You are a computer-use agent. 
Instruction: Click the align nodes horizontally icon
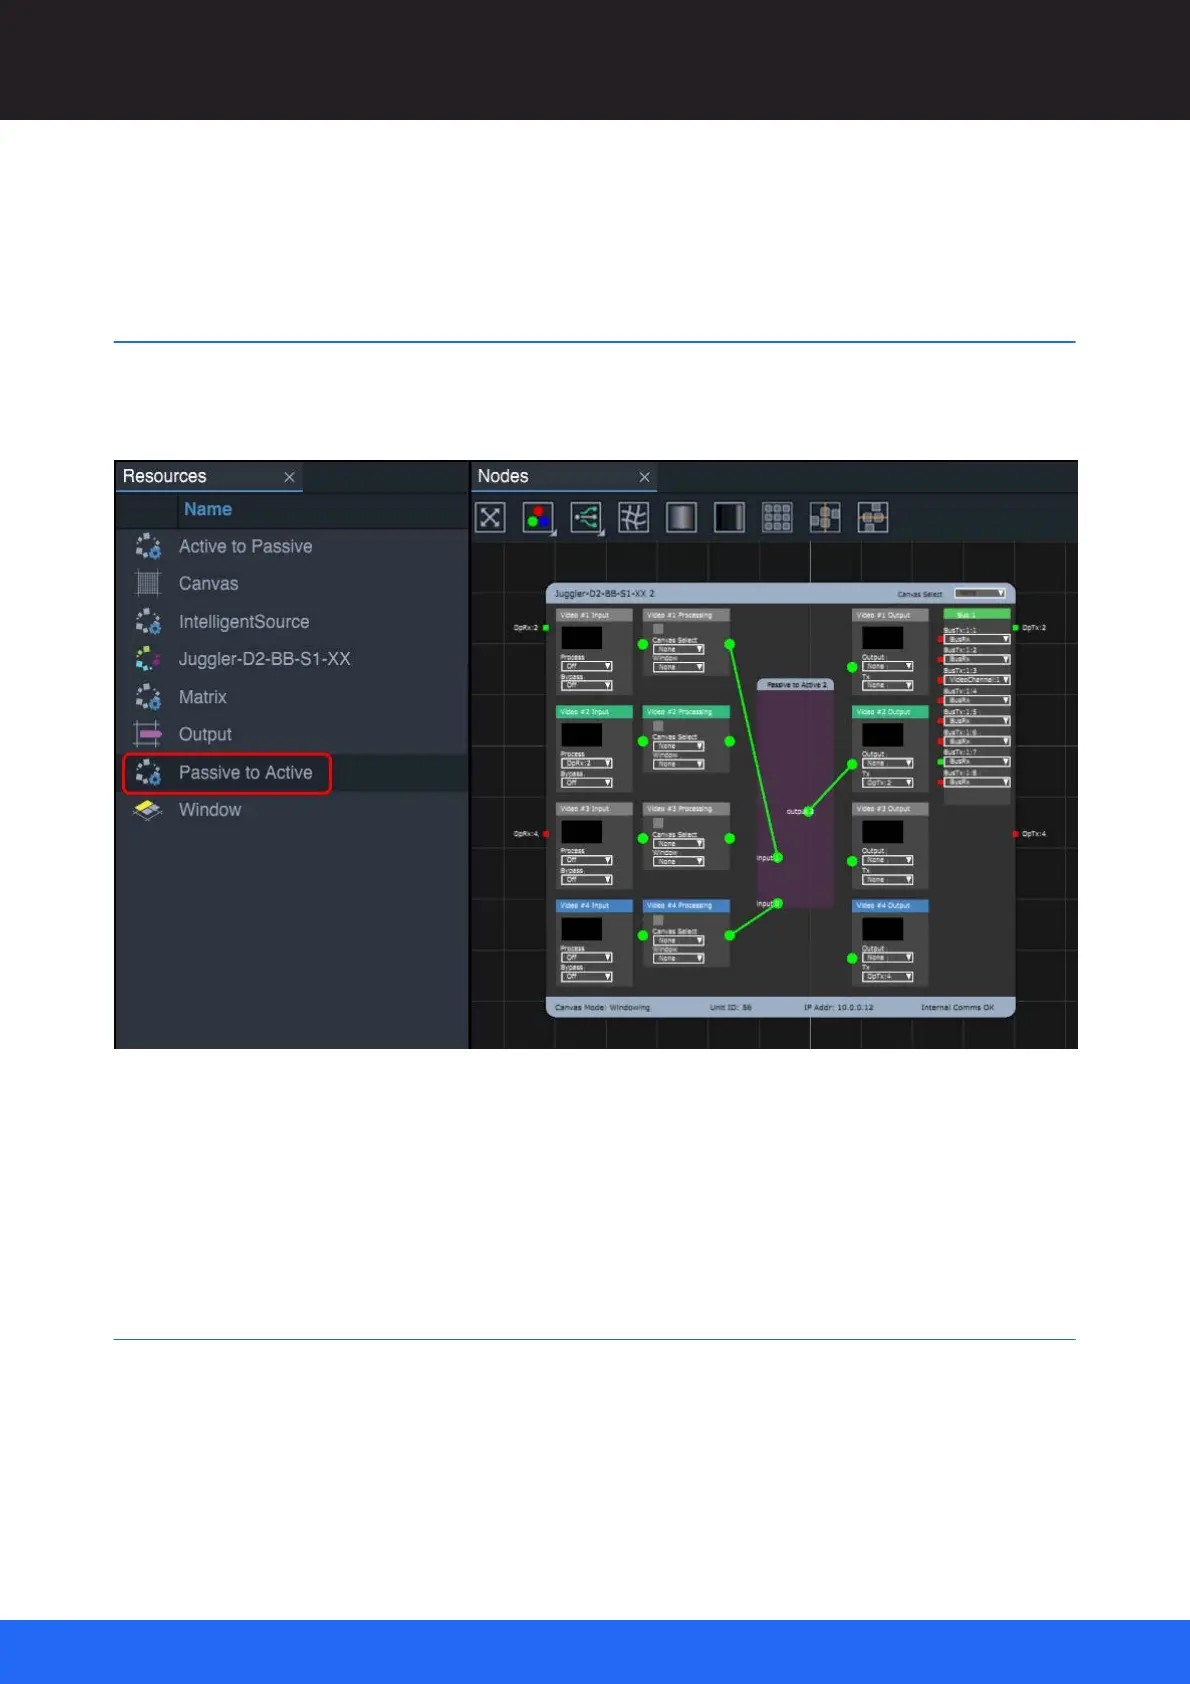[873, 517]
